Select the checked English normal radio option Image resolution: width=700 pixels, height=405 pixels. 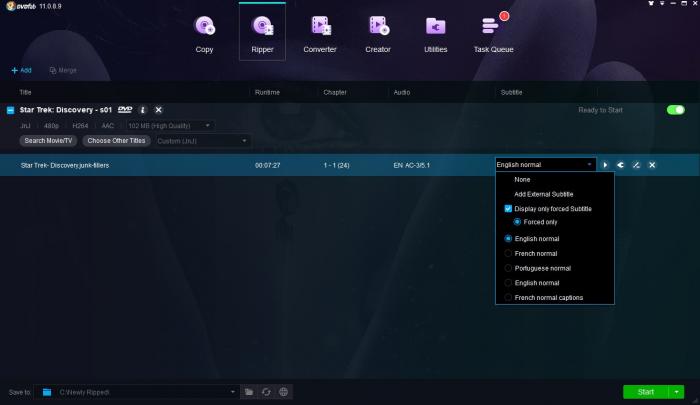[x=508, y=238]
